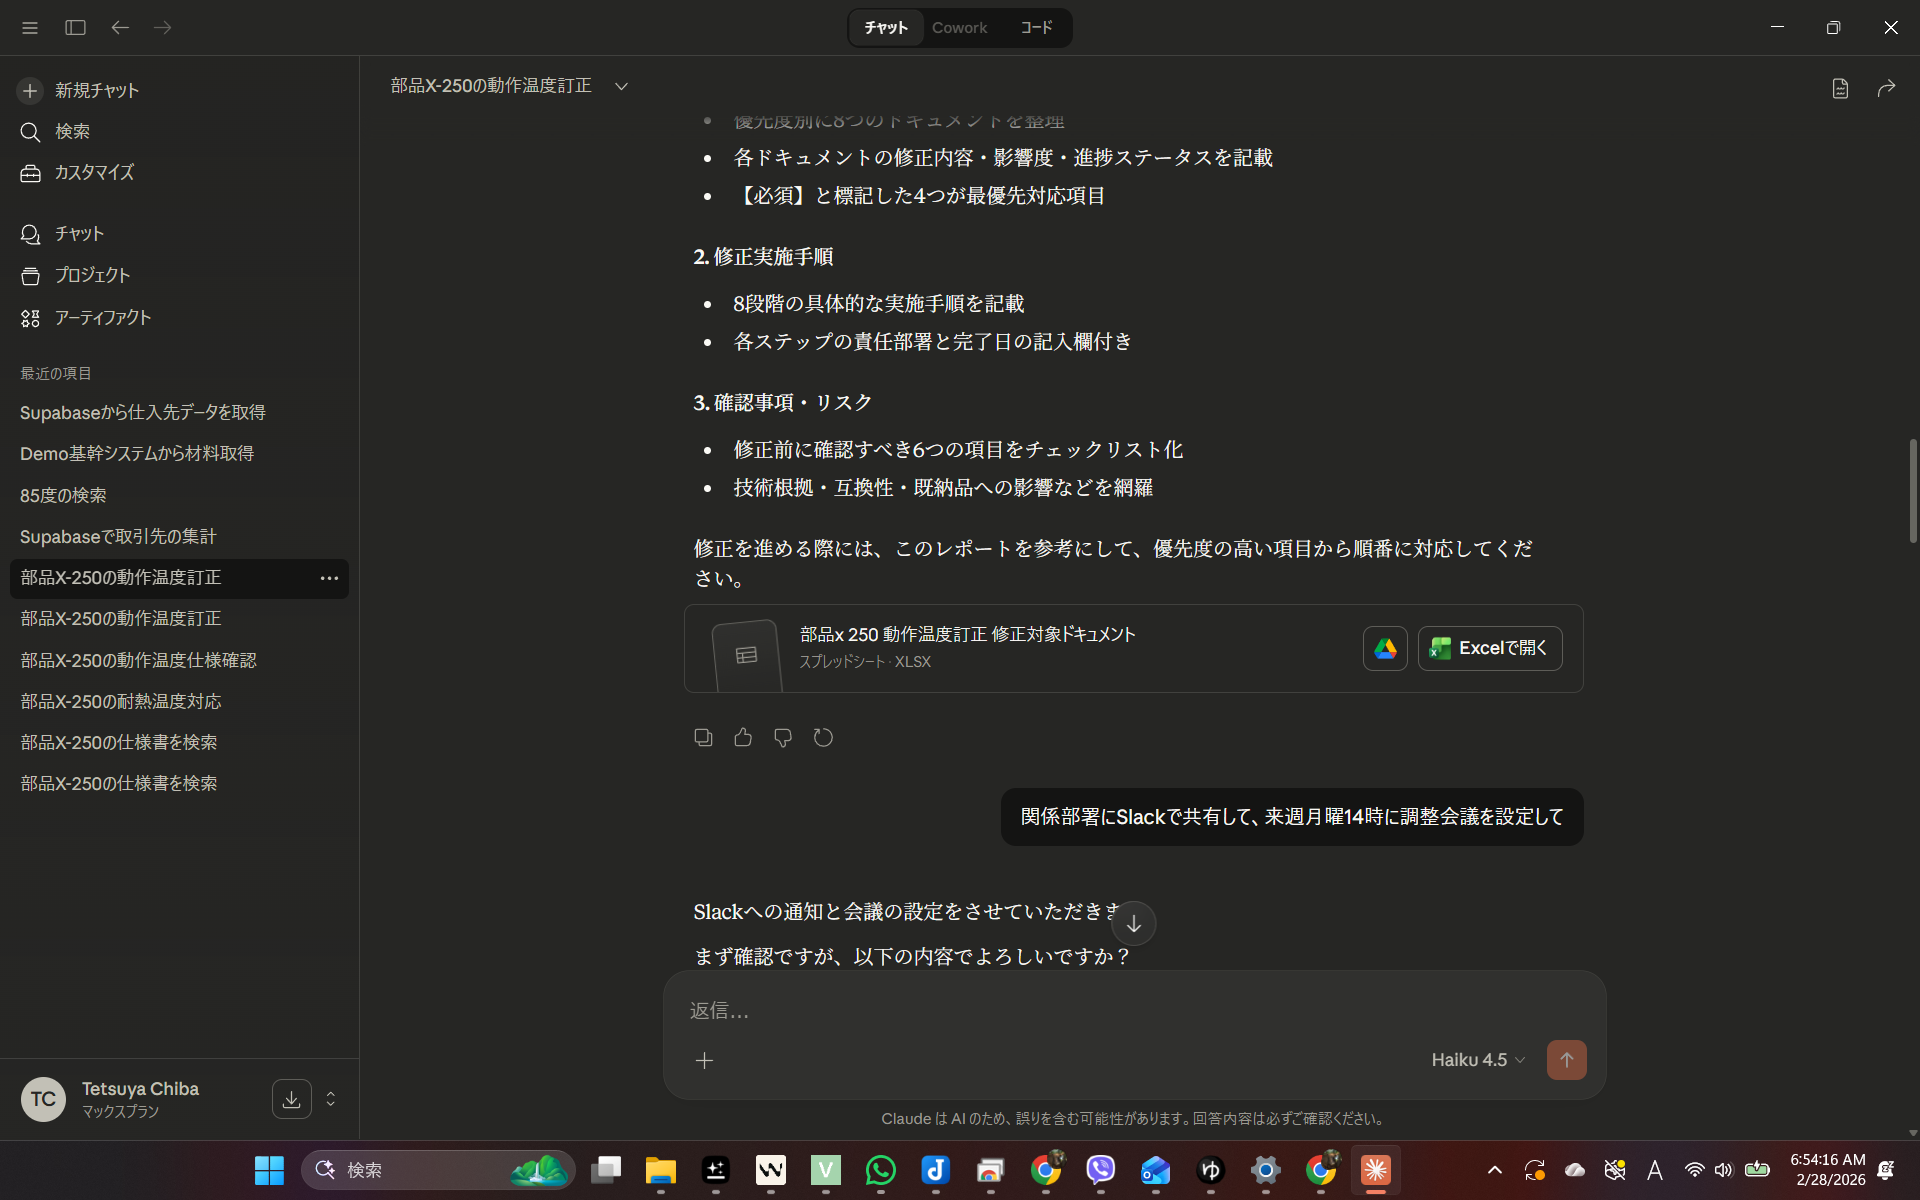Click the retry response icon

pyautogui.click(x=823, y=738)
